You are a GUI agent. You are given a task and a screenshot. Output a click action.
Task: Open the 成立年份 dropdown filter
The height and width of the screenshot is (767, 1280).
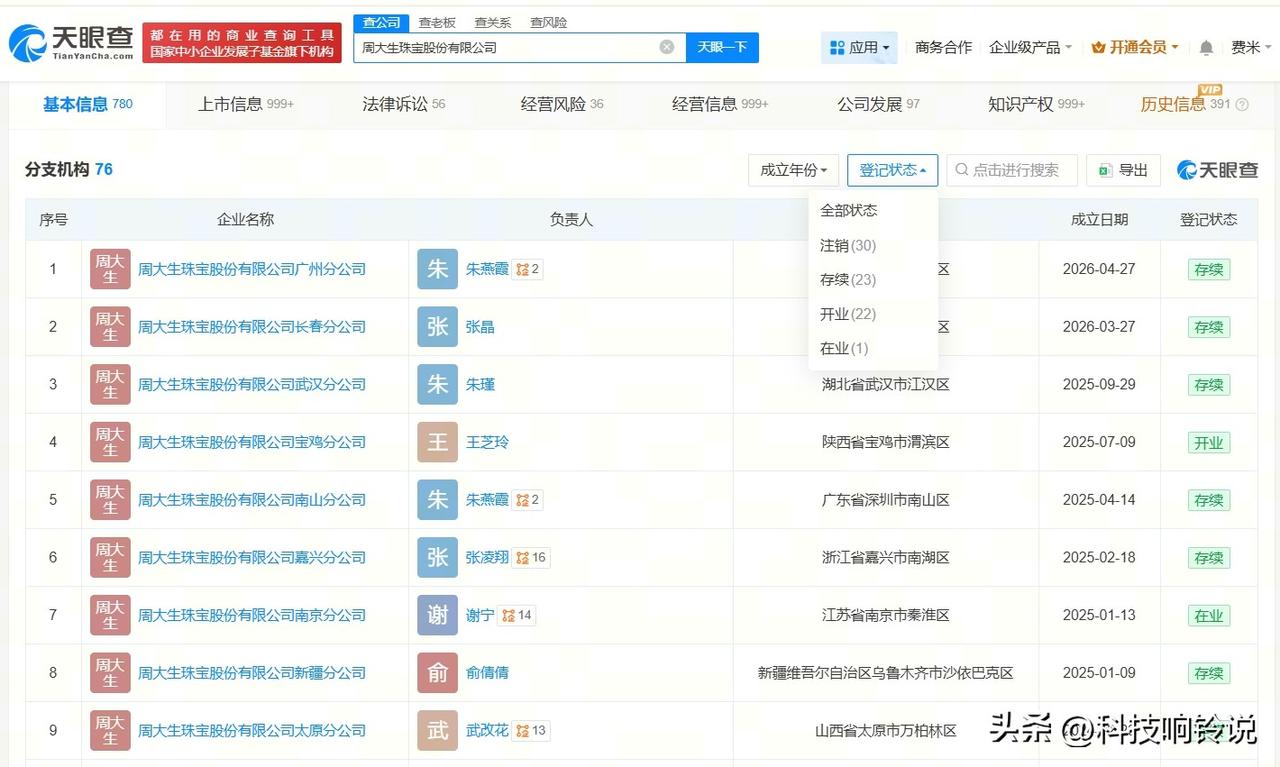793,170
